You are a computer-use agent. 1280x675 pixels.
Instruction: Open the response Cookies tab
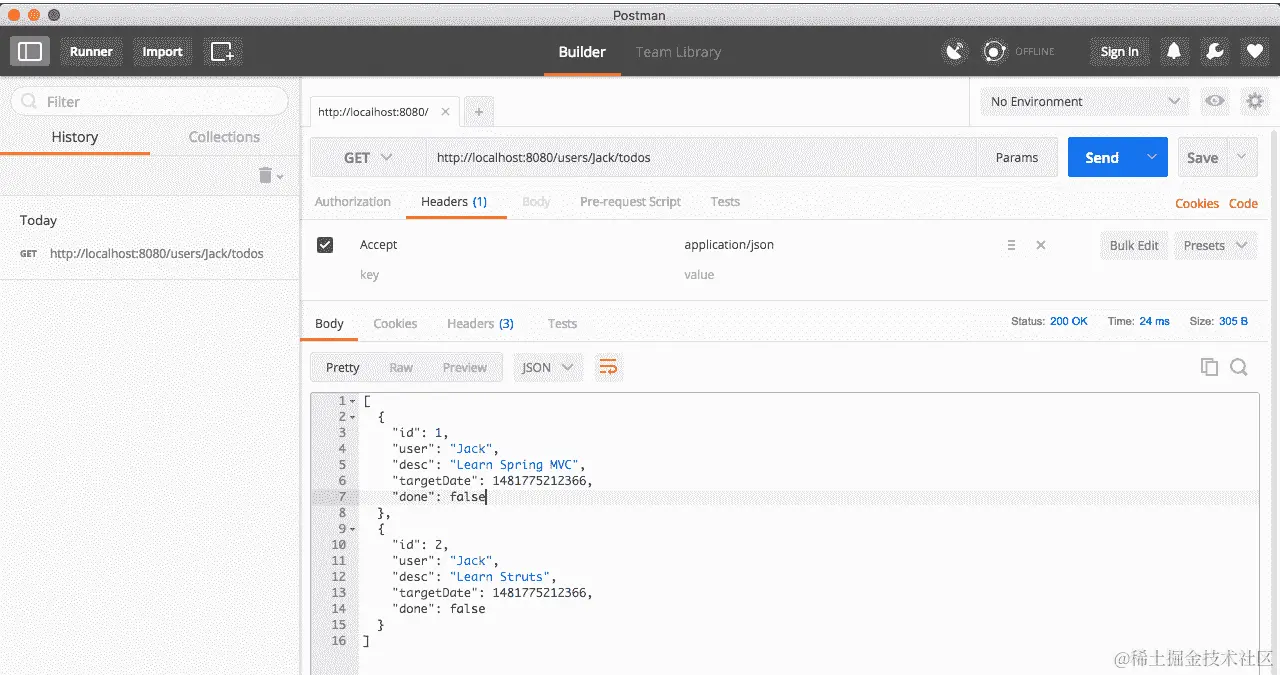pyautogui.click(x=395, y=323)
